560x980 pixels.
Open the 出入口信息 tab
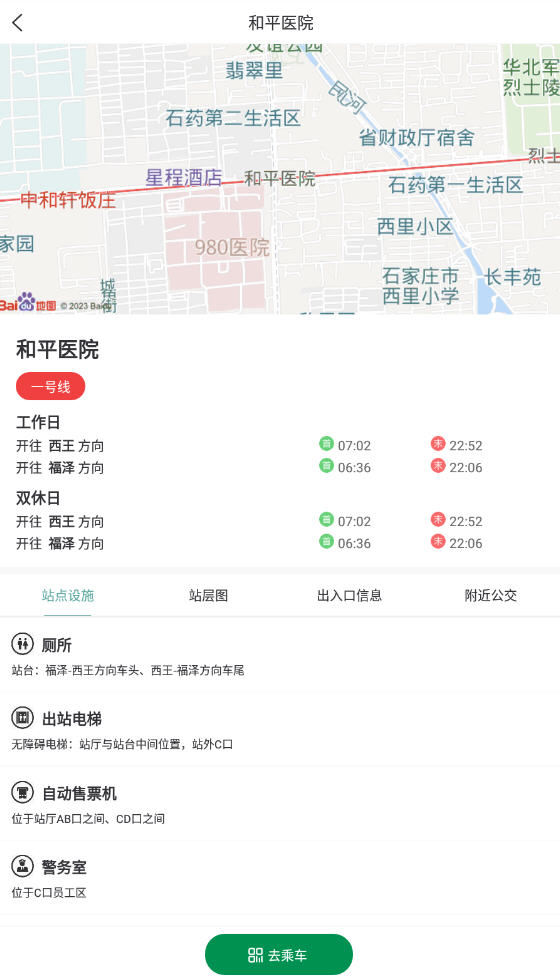coord(349,595)
